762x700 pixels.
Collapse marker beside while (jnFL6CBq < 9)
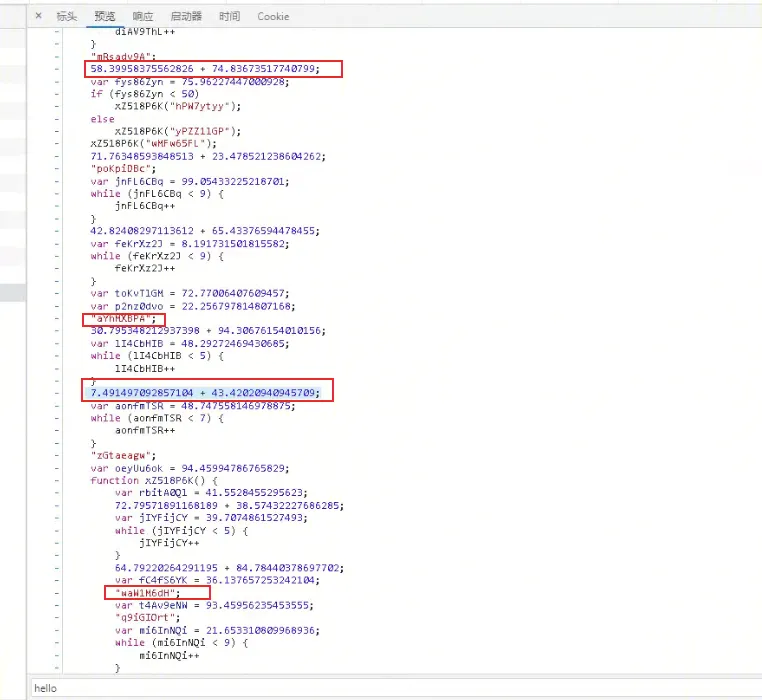(x=58, y=193)
